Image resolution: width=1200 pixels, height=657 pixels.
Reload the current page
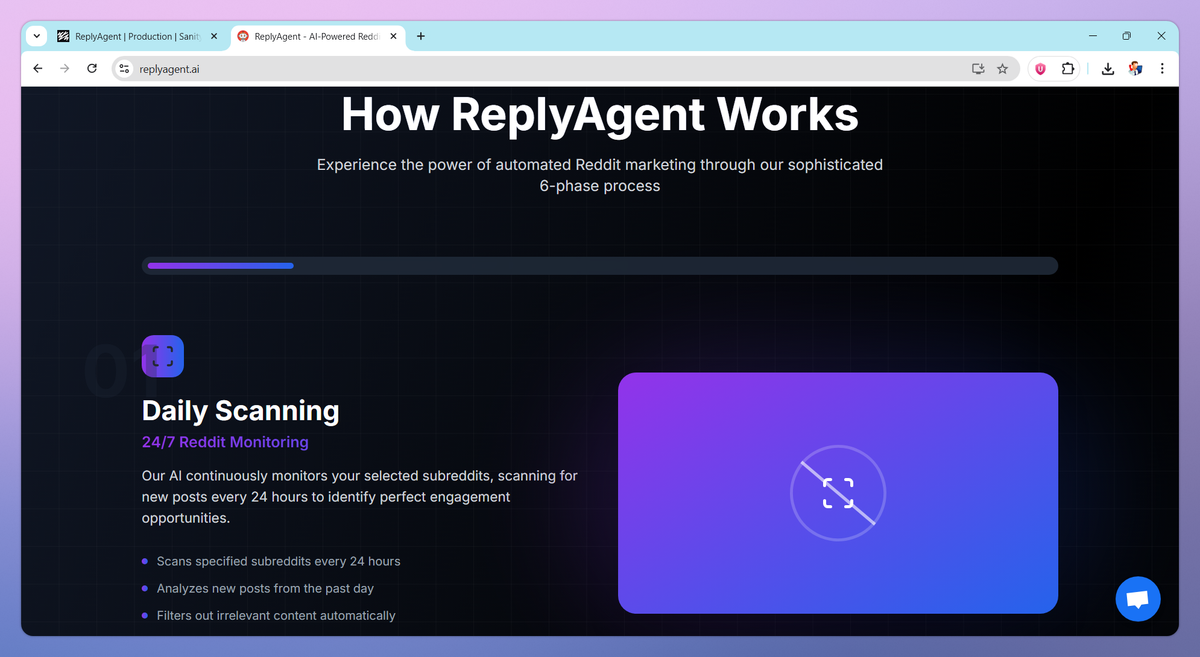(92, 69)
